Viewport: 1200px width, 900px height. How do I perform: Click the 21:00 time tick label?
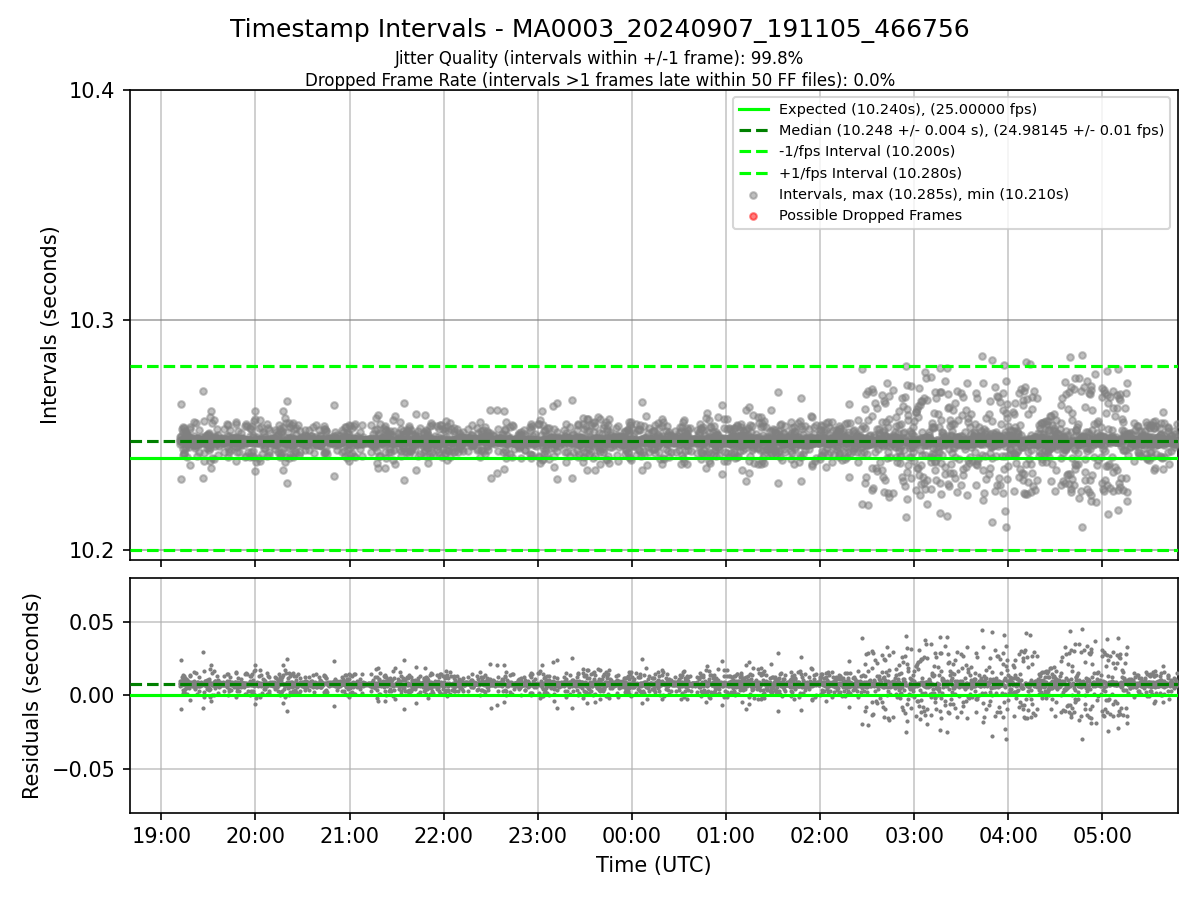349,835
